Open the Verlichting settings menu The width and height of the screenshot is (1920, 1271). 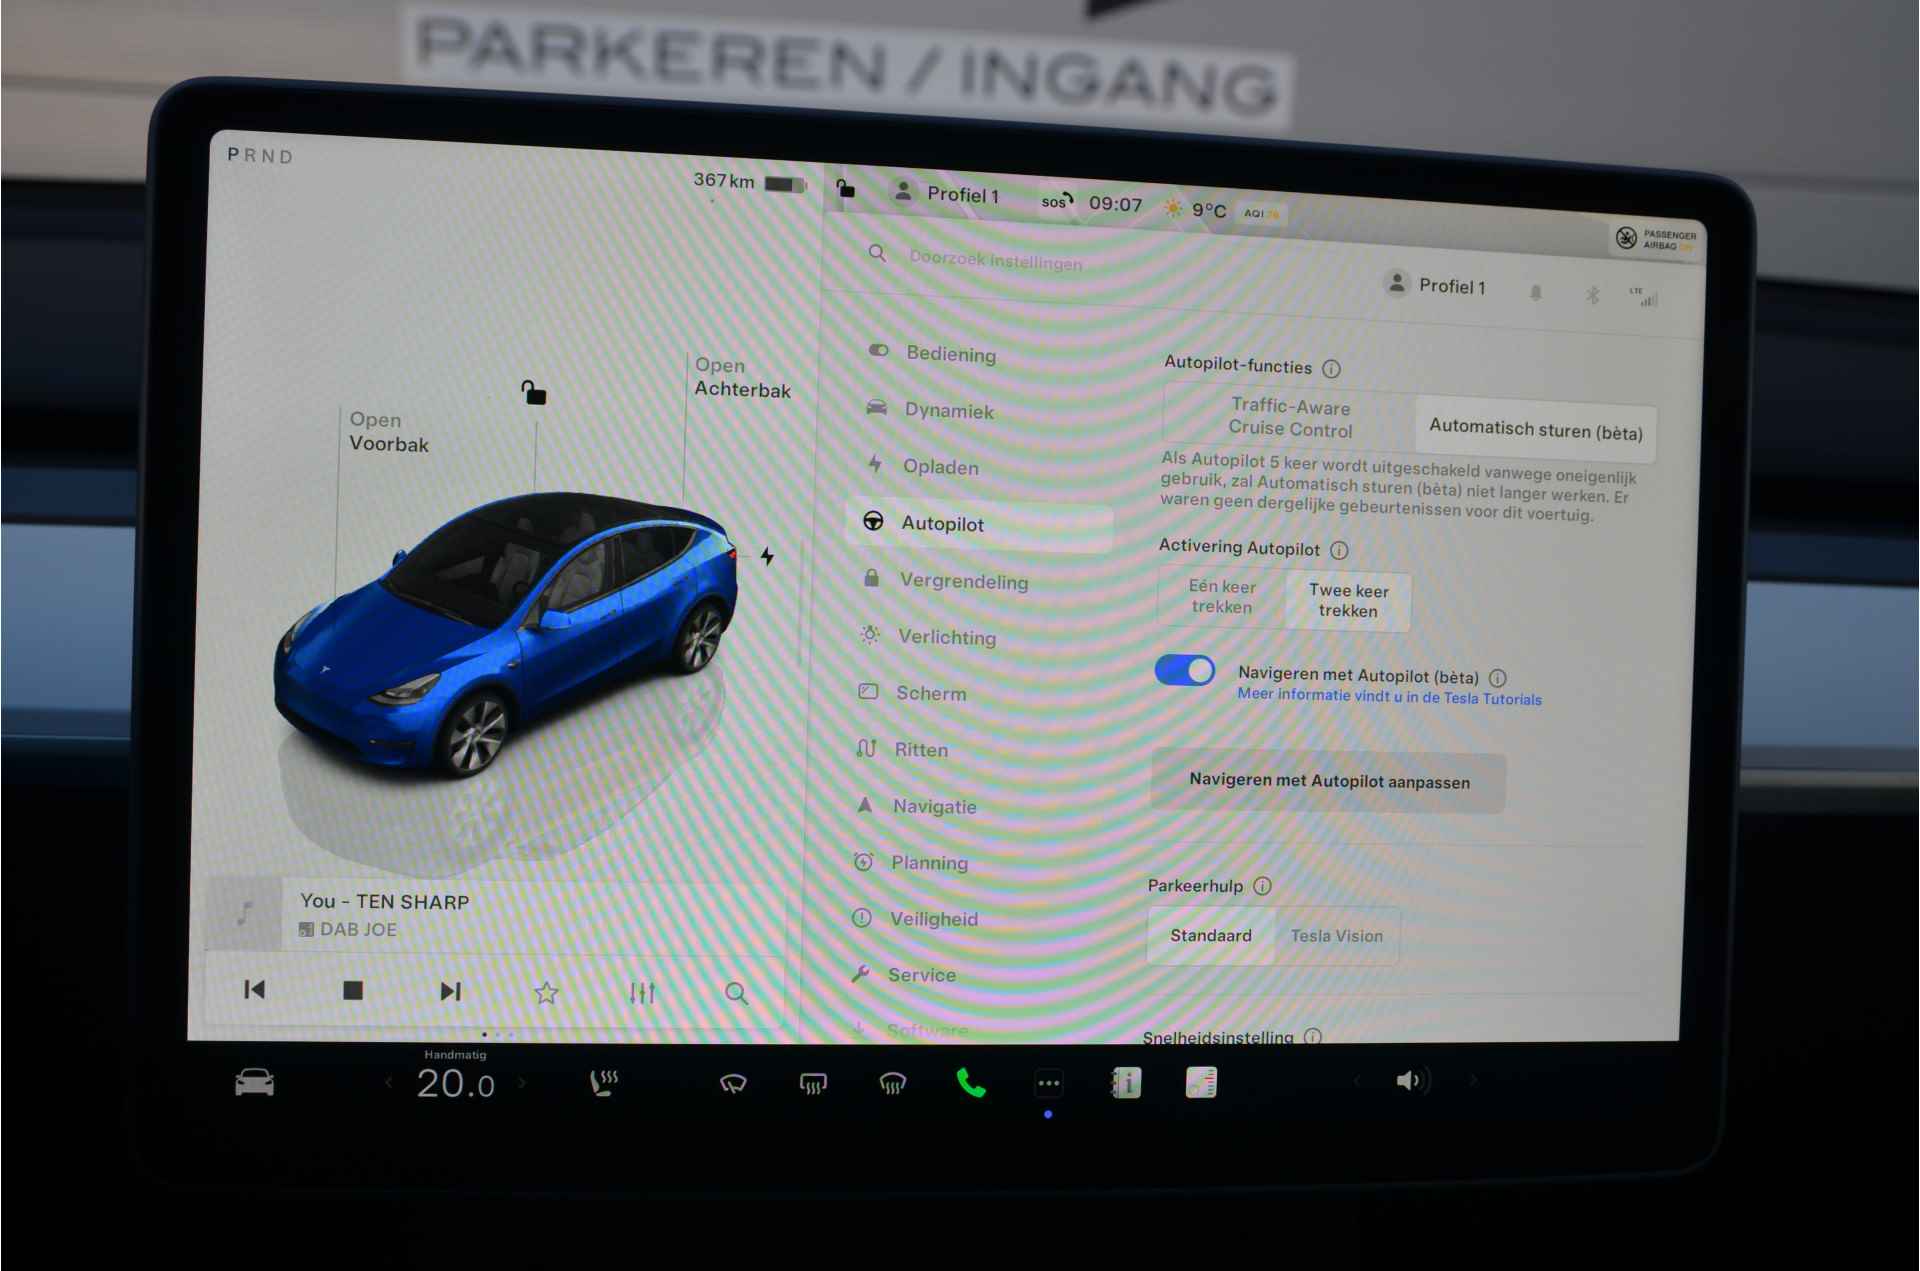pyautogui.click(x=929, y=636)
